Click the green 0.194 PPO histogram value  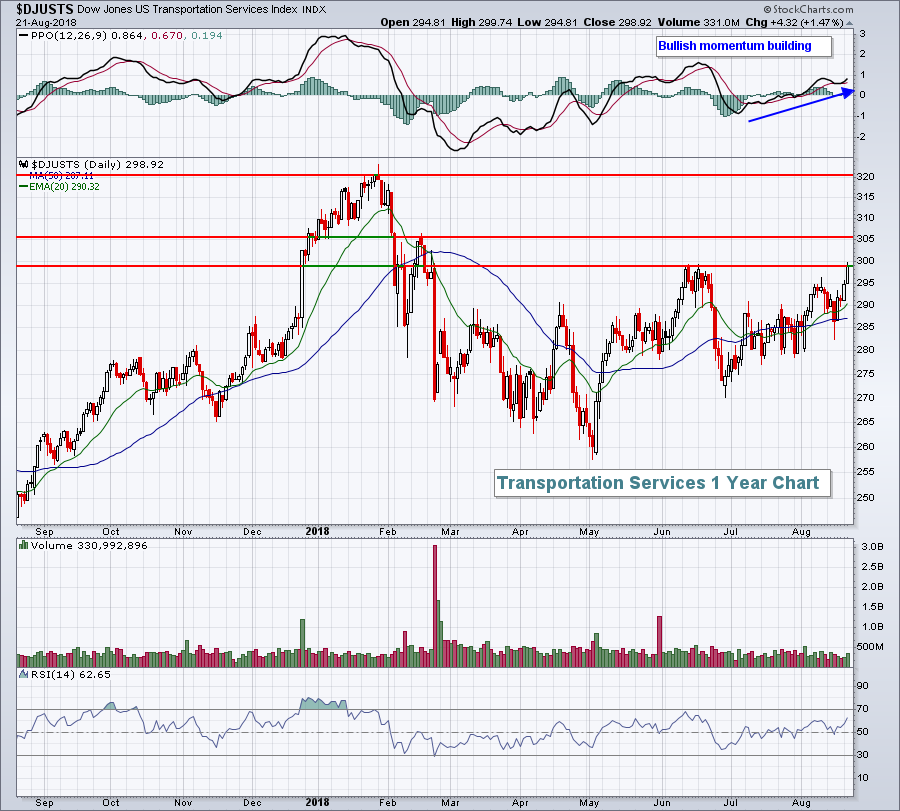click(x=207, y=36)
